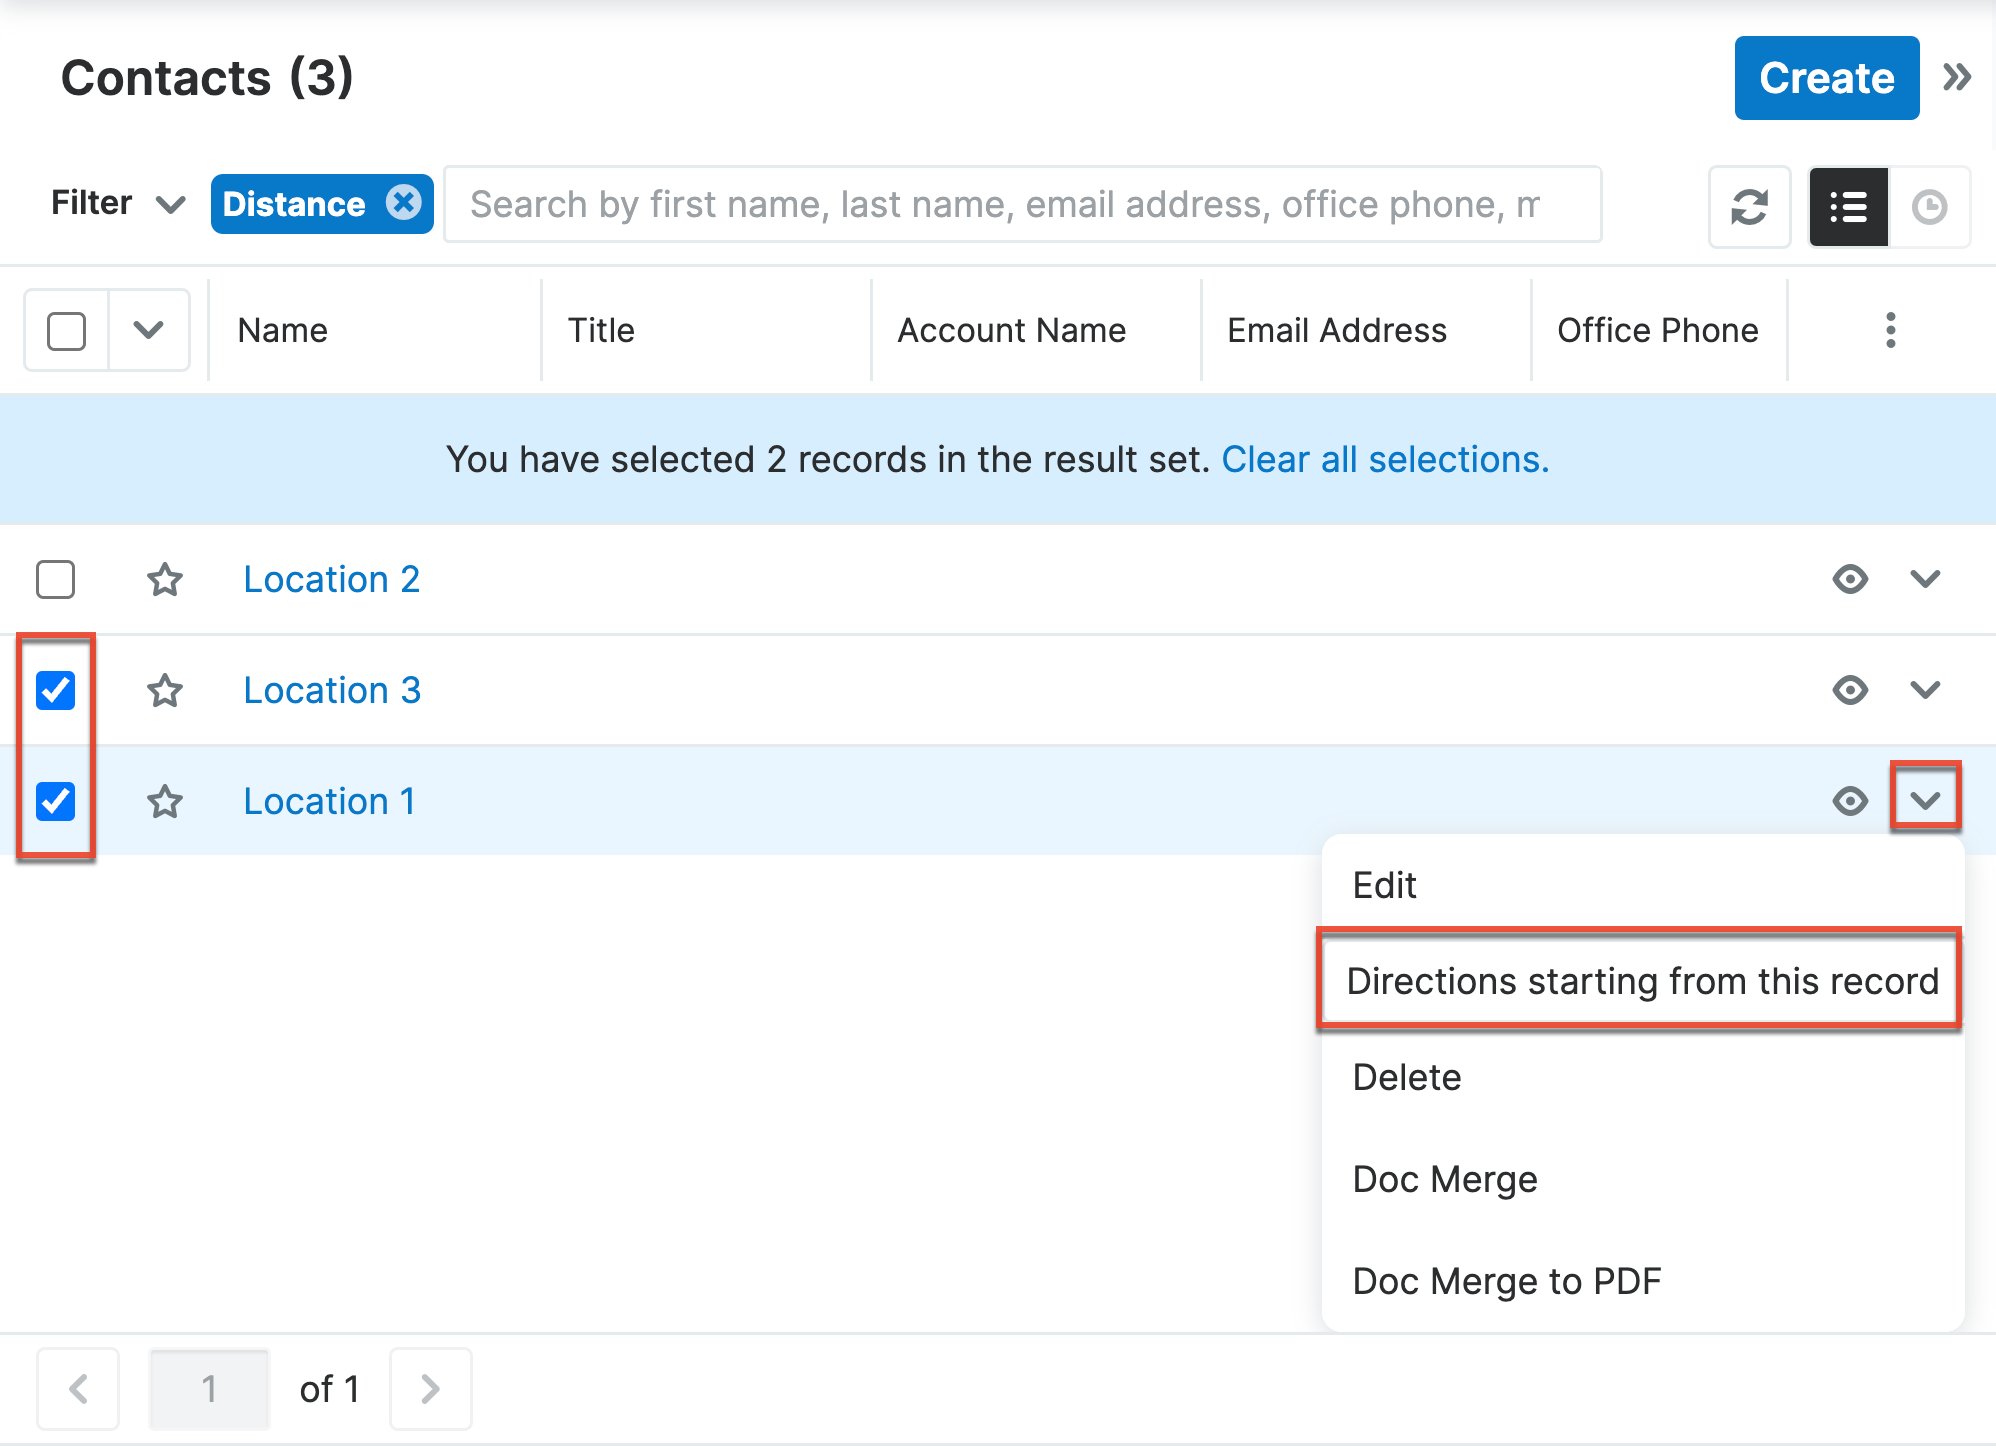Toggle the select-all header checkbox

point(67,331)
